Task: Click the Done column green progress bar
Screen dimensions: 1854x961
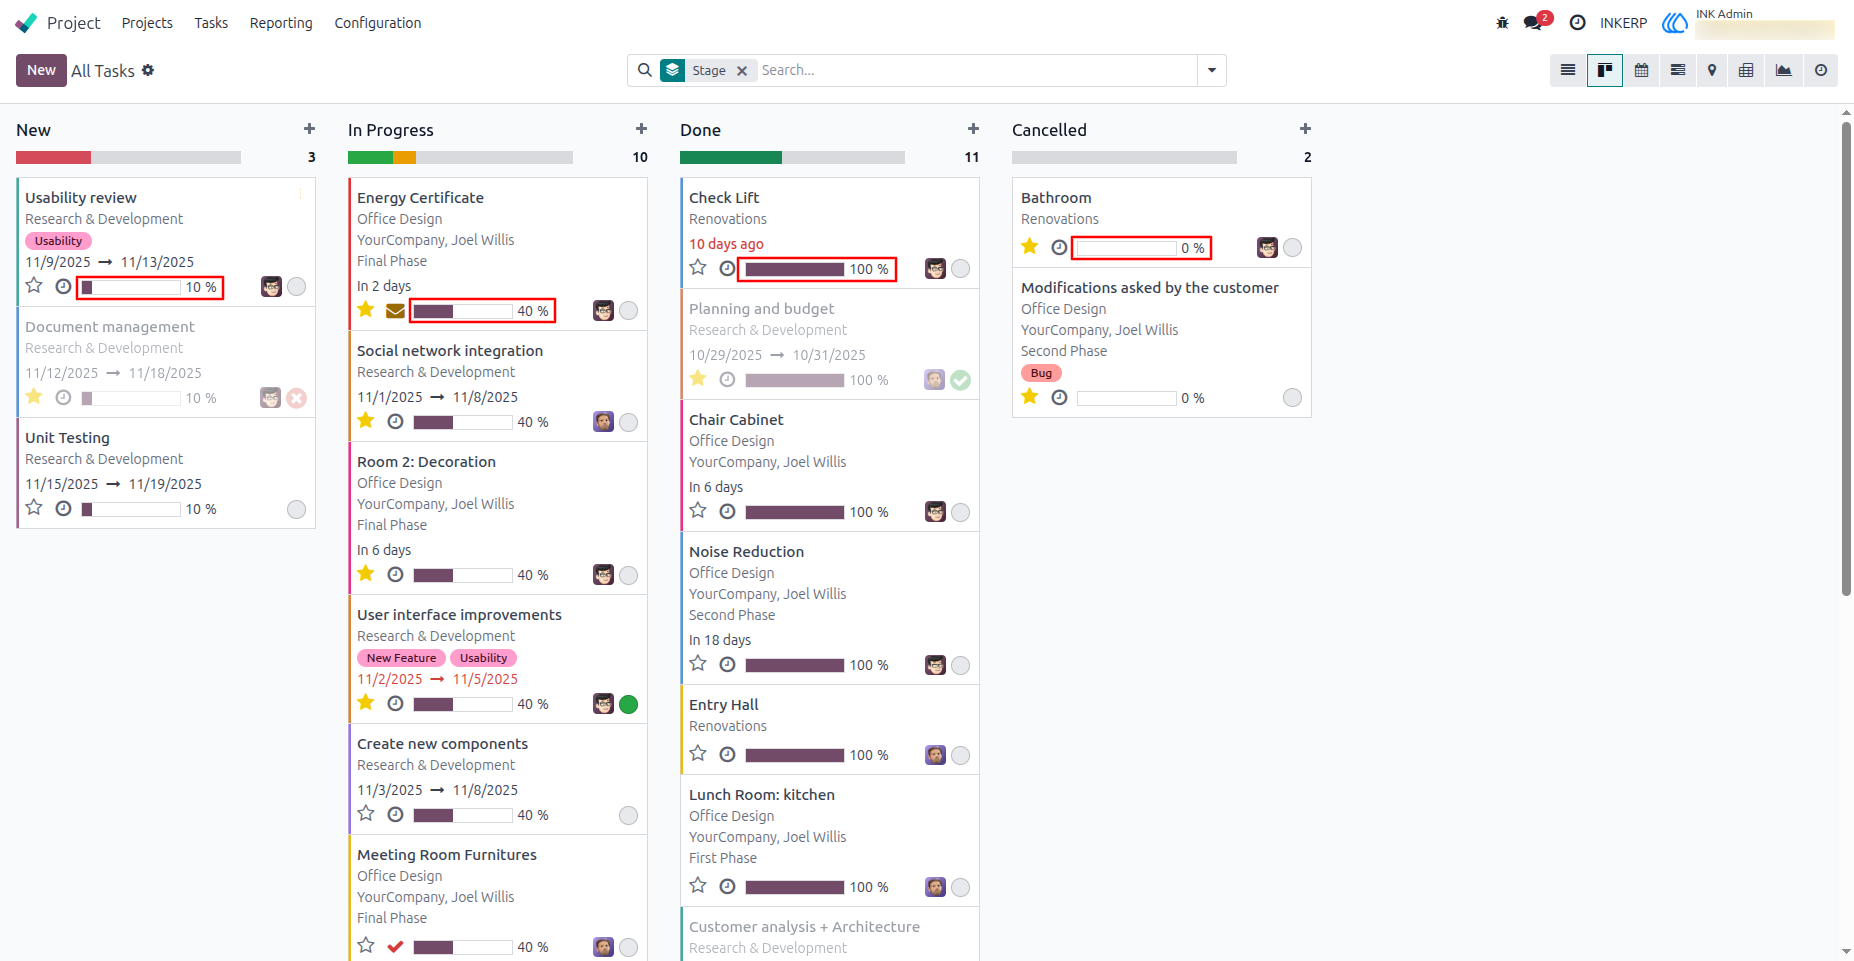Action: [x=731, y=157]
